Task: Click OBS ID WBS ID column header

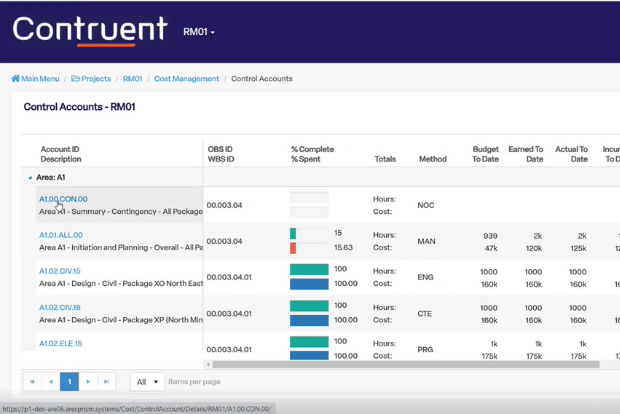Action: pos(221,154)
